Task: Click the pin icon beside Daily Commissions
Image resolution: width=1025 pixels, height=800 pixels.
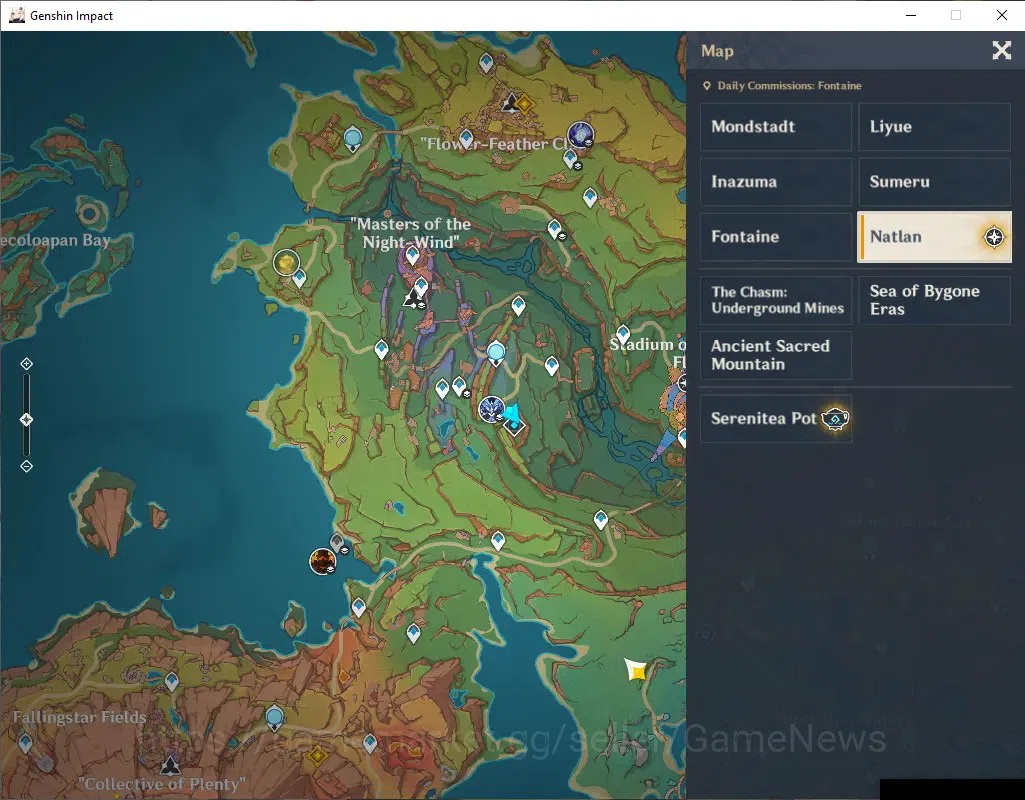Action: (707, 86)
